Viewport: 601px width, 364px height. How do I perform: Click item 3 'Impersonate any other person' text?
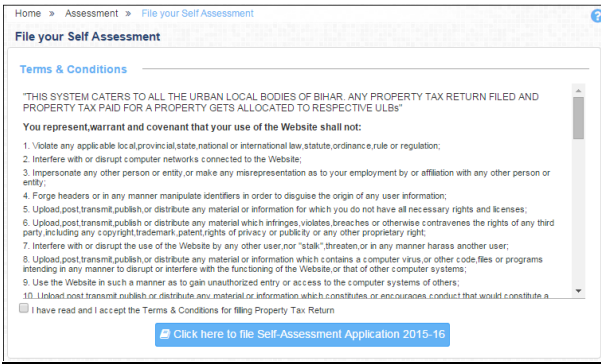point(286,177)
